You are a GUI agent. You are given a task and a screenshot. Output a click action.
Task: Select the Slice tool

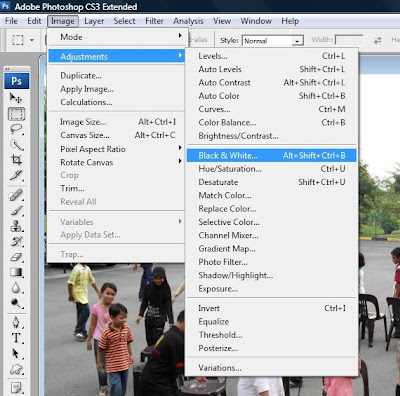click(x=16, y=175)
